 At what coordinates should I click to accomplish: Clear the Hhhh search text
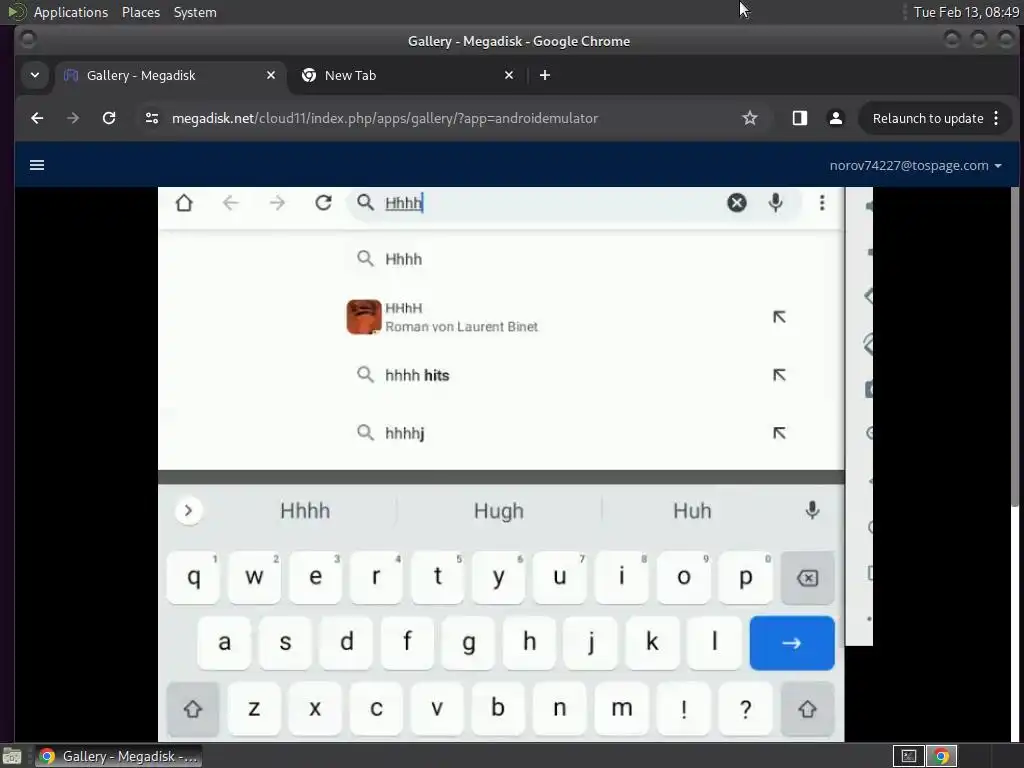tap(737, 202)
